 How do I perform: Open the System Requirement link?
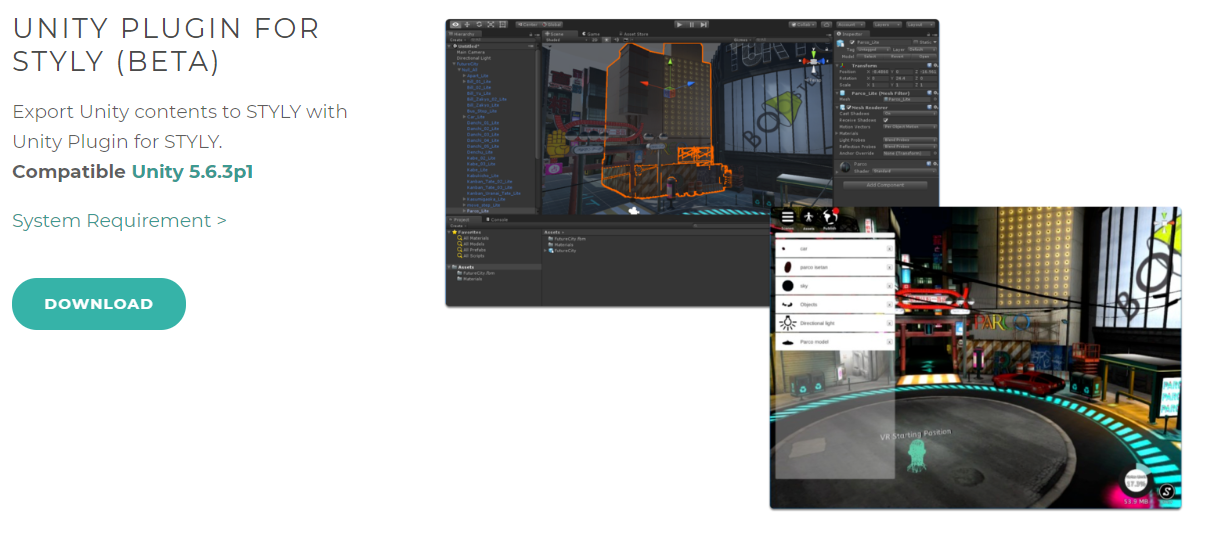point(119,220)
